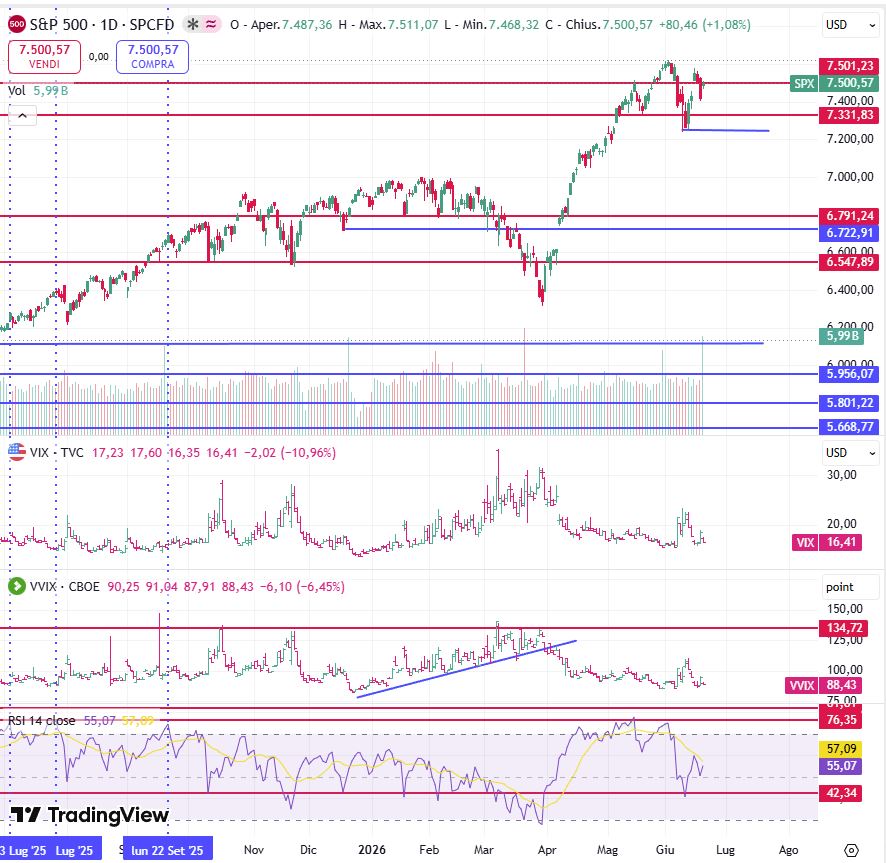886x863 pixels.
Task: Click the 7.331,83 horizontal line price label
Action: click(849, 115)
